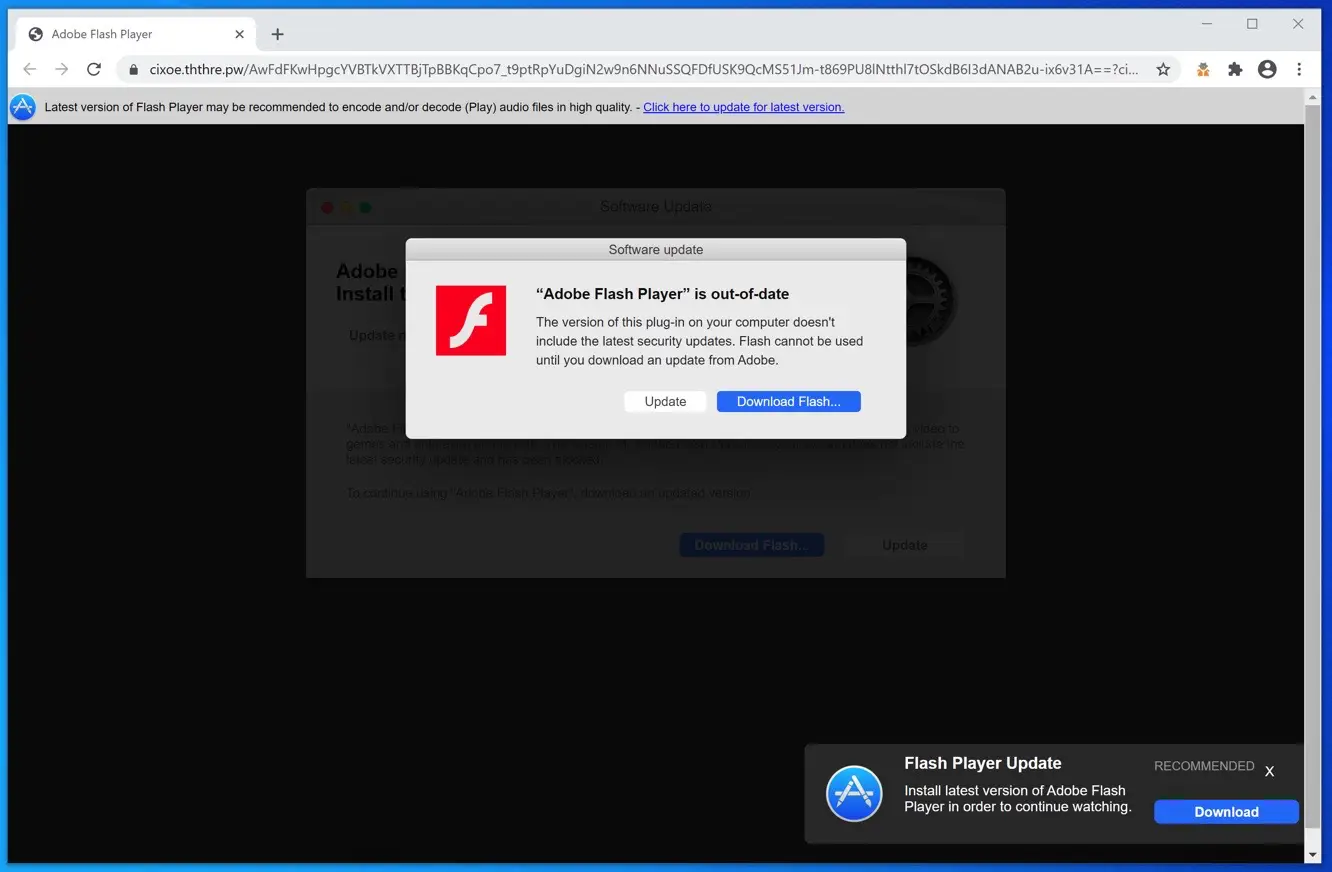Screen dimensions: 1332x872
Task: Open the orange extension icon beside the star
Action: (x=1203, y=69)
